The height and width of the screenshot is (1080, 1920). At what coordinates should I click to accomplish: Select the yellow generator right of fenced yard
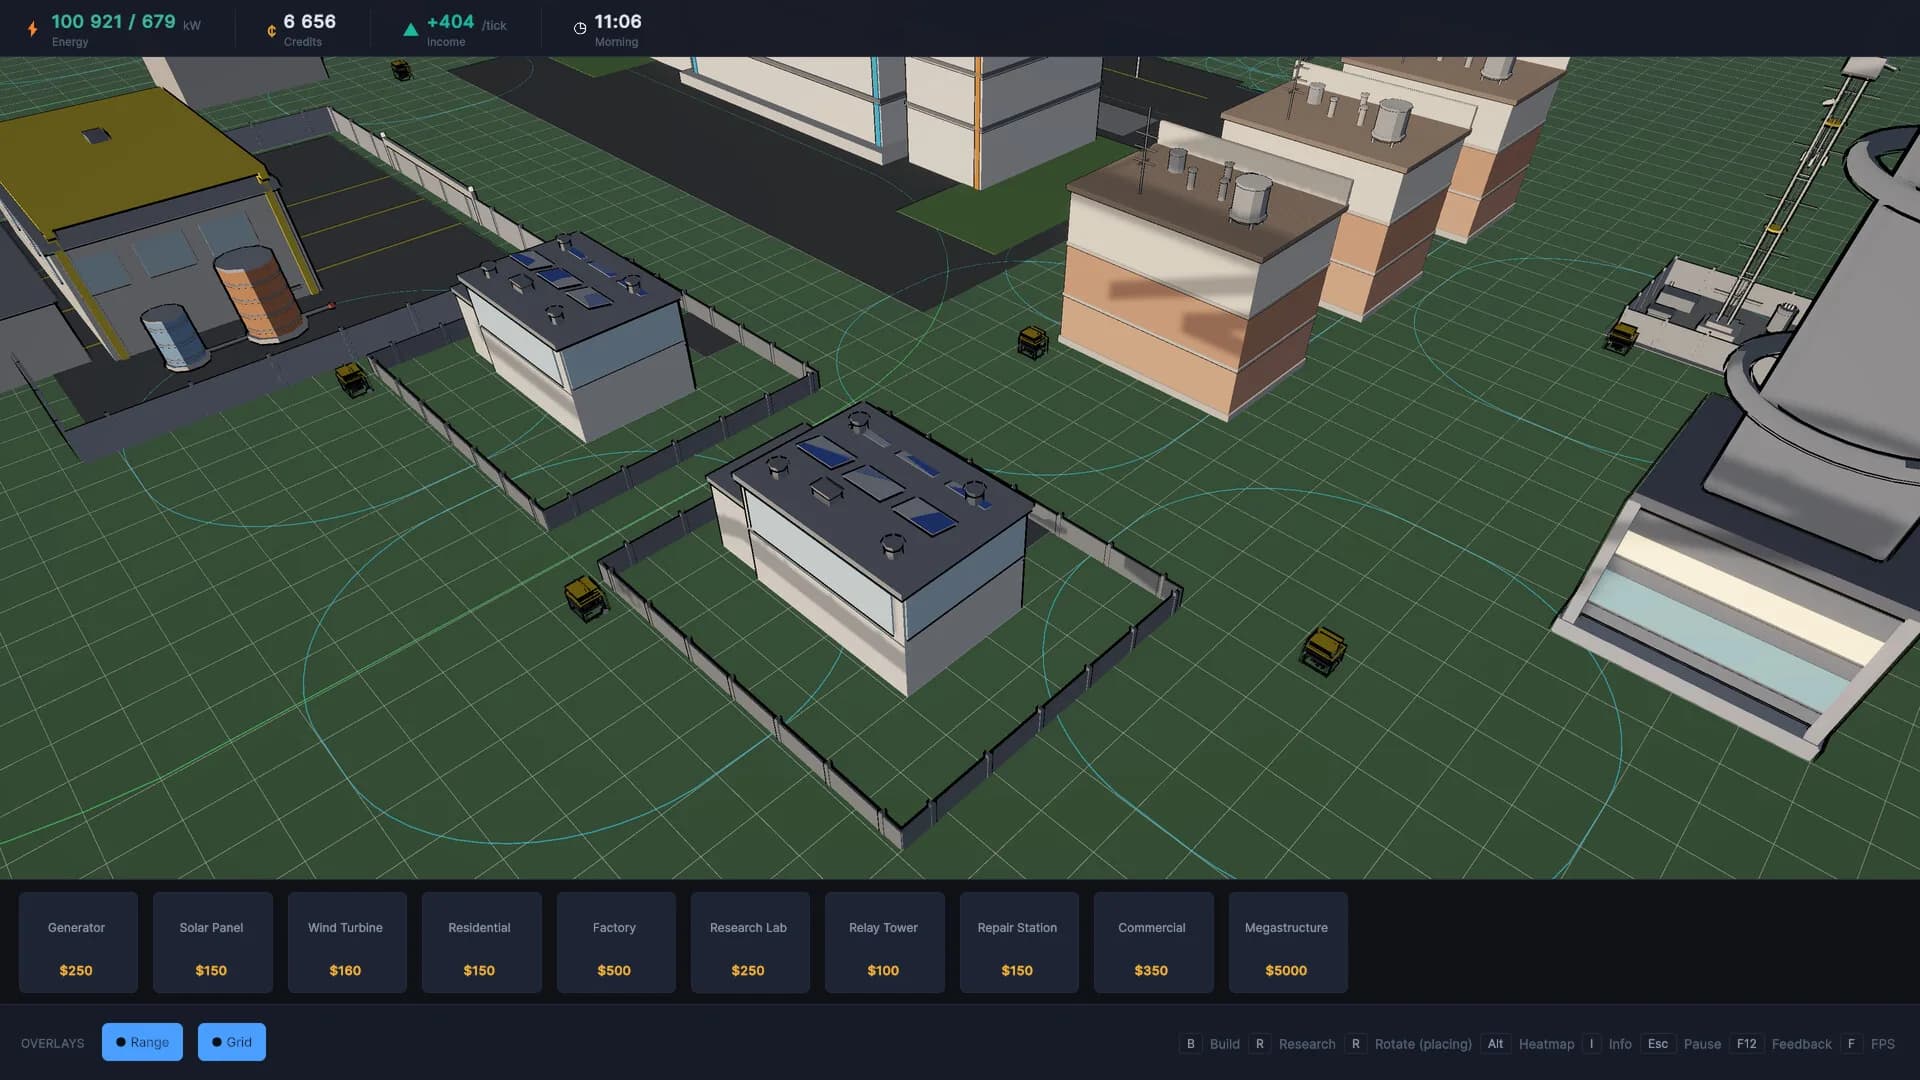(1324, 650)
